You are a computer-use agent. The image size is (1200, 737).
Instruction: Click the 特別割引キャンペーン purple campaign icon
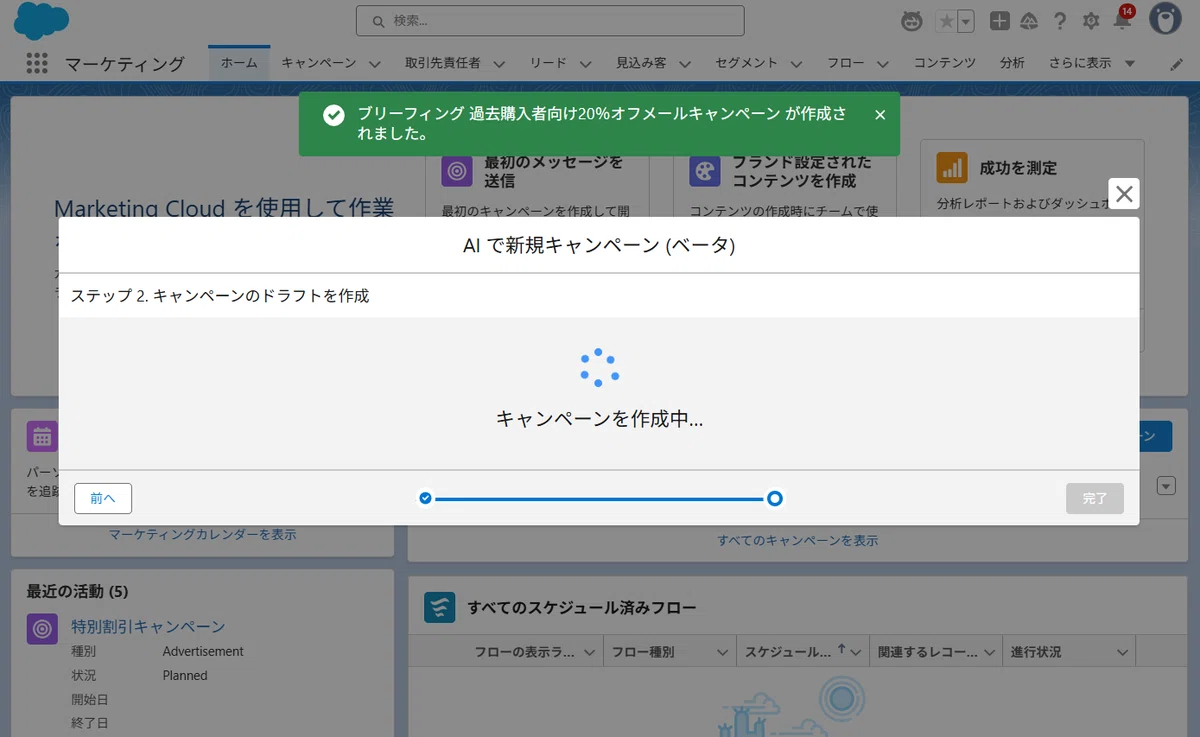tap(42, 629)
